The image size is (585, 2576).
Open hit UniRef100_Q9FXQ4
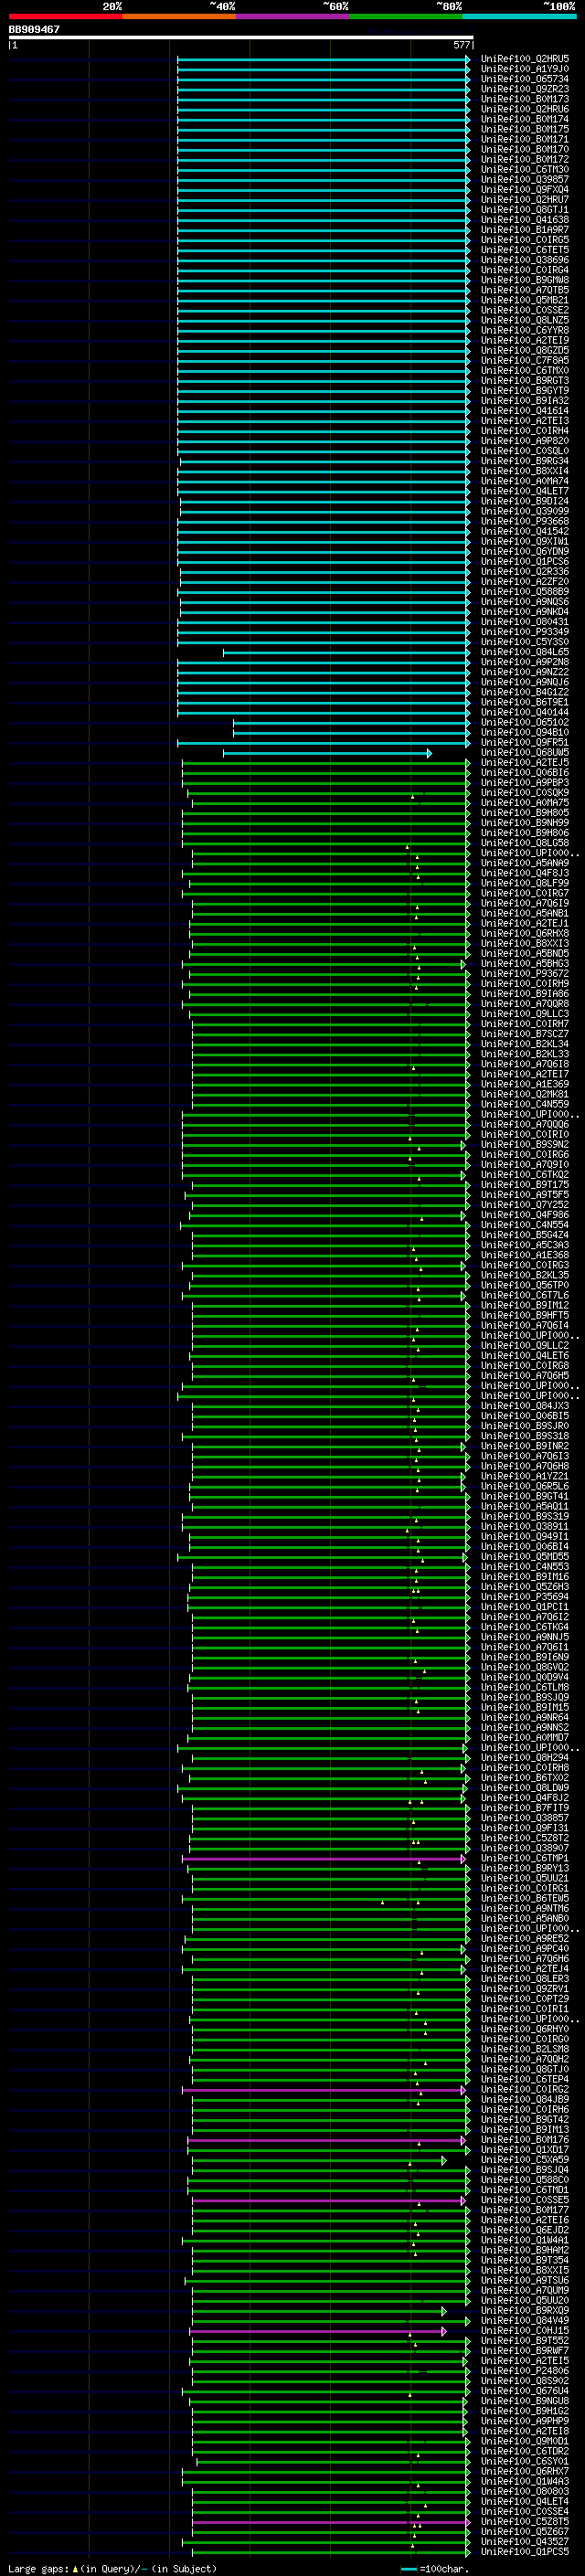pos(525,190)
